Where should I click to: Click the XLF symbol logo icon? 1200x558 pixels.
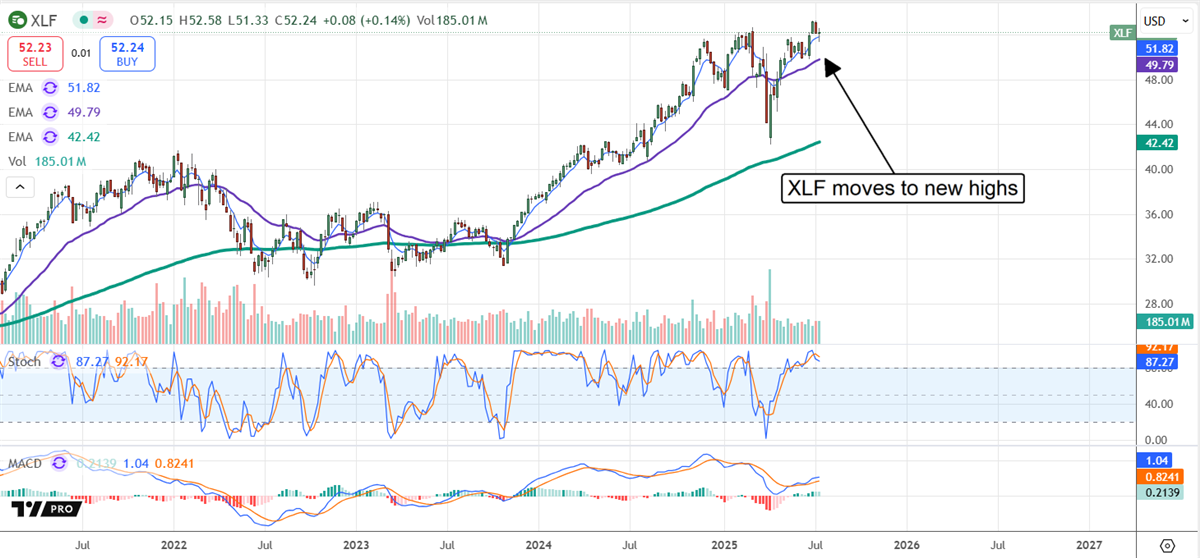coord(19,20)
